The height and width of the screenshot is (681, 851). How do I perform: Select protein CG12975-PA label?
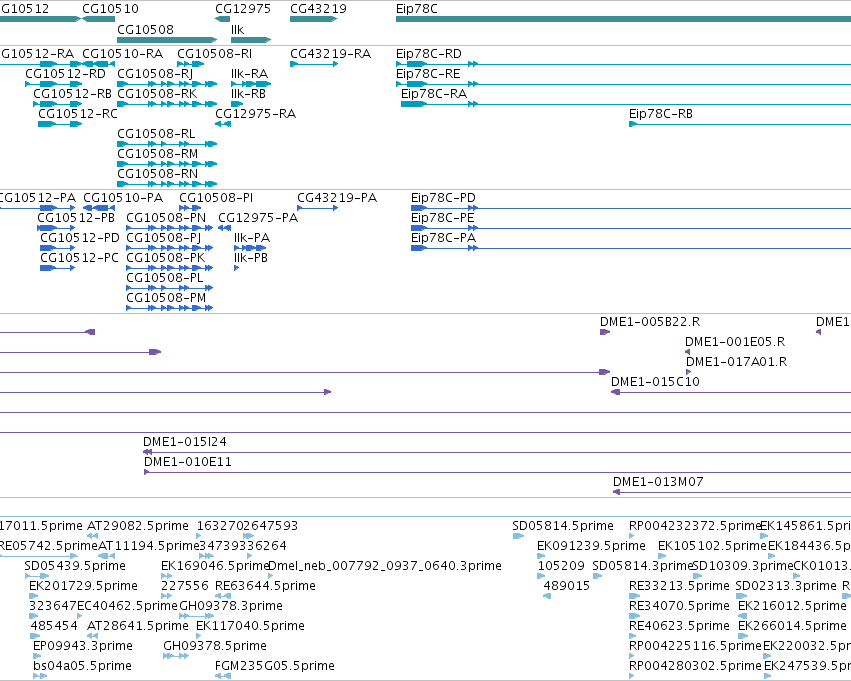(x=258, y=218)
